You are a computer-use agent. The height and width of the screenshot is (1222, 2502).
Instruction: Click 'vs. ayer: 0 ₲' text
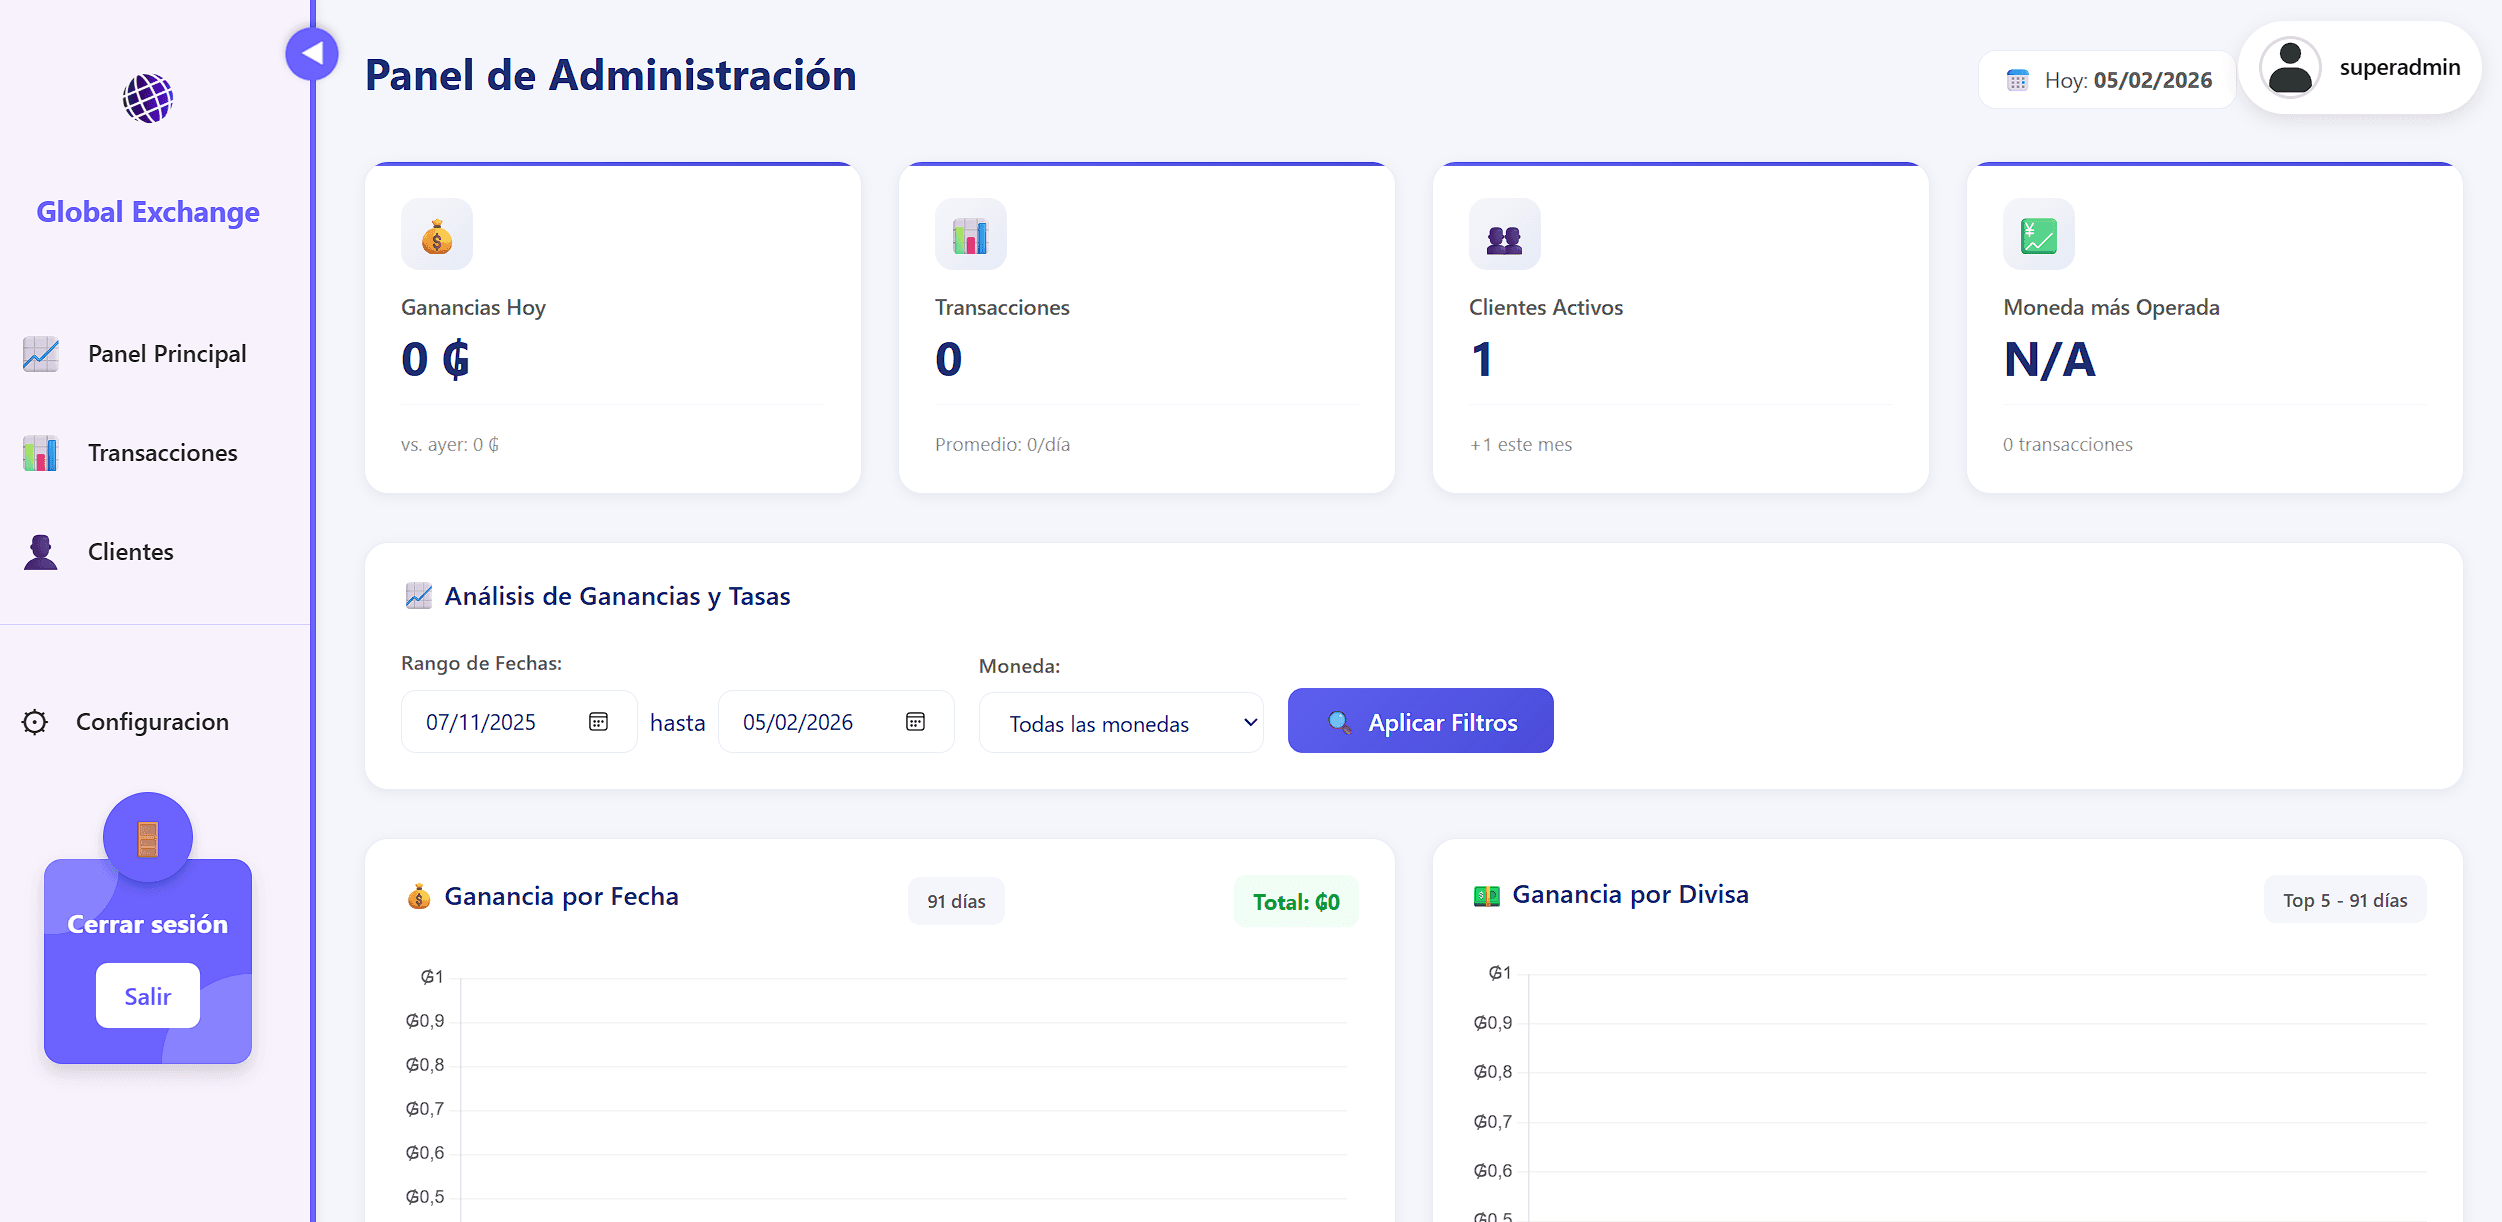(450, 445)
